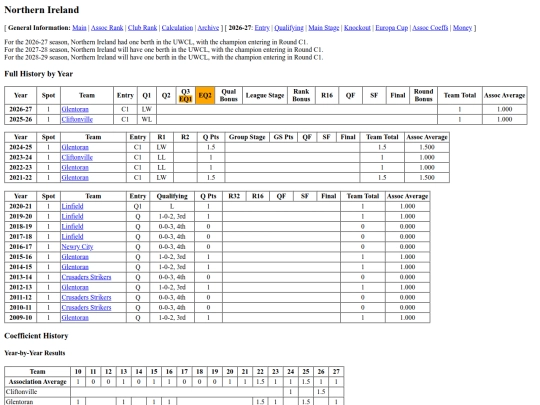View the Assoc Coeffs link
This screenshot has height=405, width=540.
(430, 28)
